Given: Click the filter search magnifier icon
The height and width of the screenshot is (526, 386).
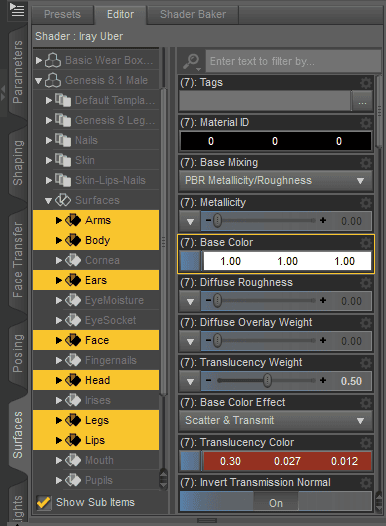Looking at the screenshot, I should 191,61.
